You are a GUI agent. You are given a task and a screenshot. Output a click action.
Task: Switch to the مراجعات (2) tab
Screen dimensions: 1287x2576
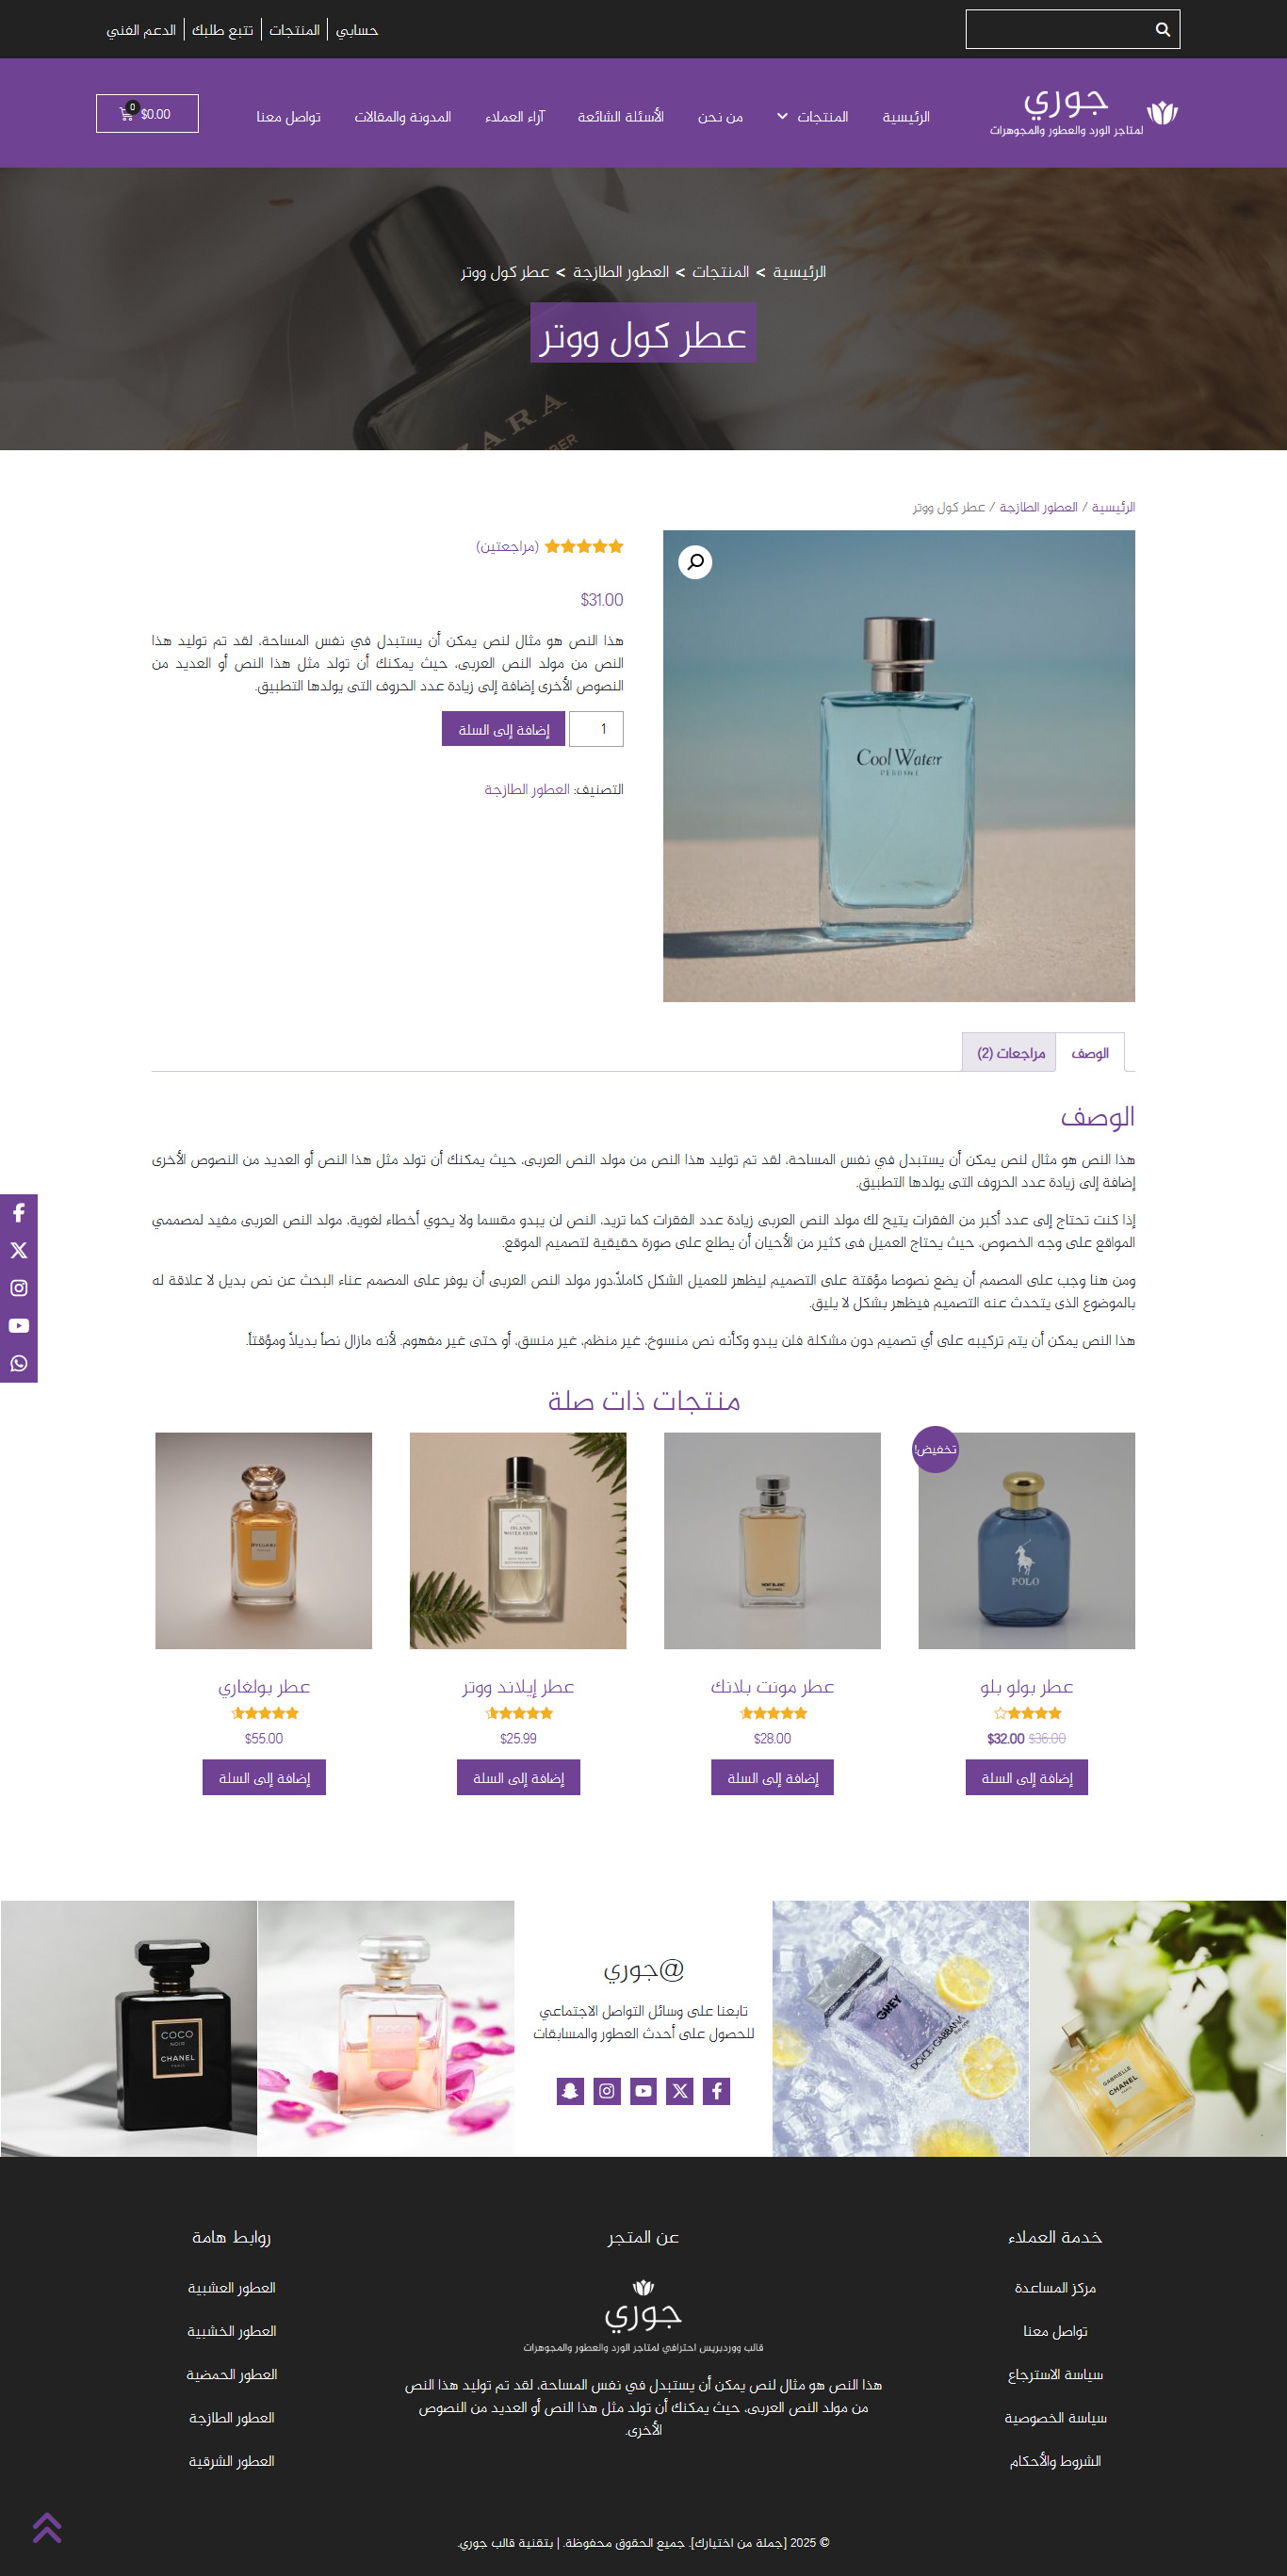pyautogui.click(x=1010, y=1053)
